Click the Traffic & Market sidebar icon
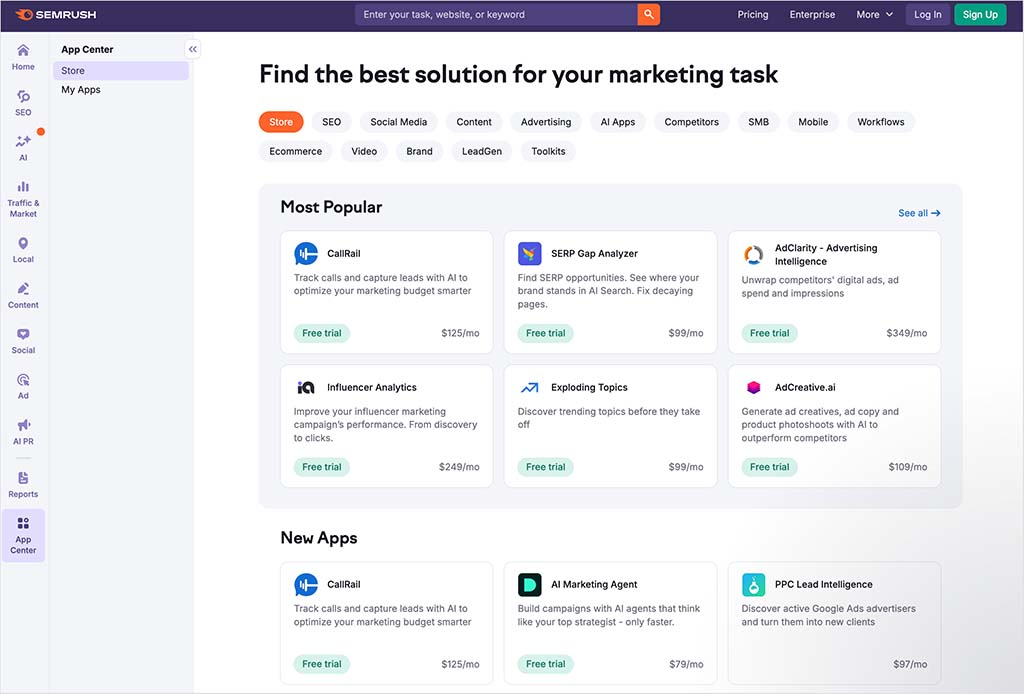Image resolution: width=1024 pixels, height=694 pixels. coord(22,195)
